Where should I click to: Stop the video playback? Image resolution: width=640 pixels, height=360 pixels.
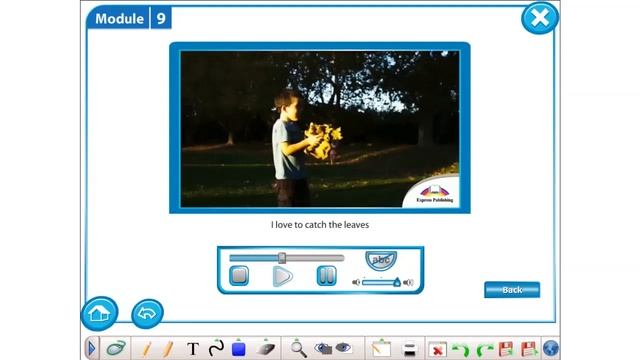(239, 276)
